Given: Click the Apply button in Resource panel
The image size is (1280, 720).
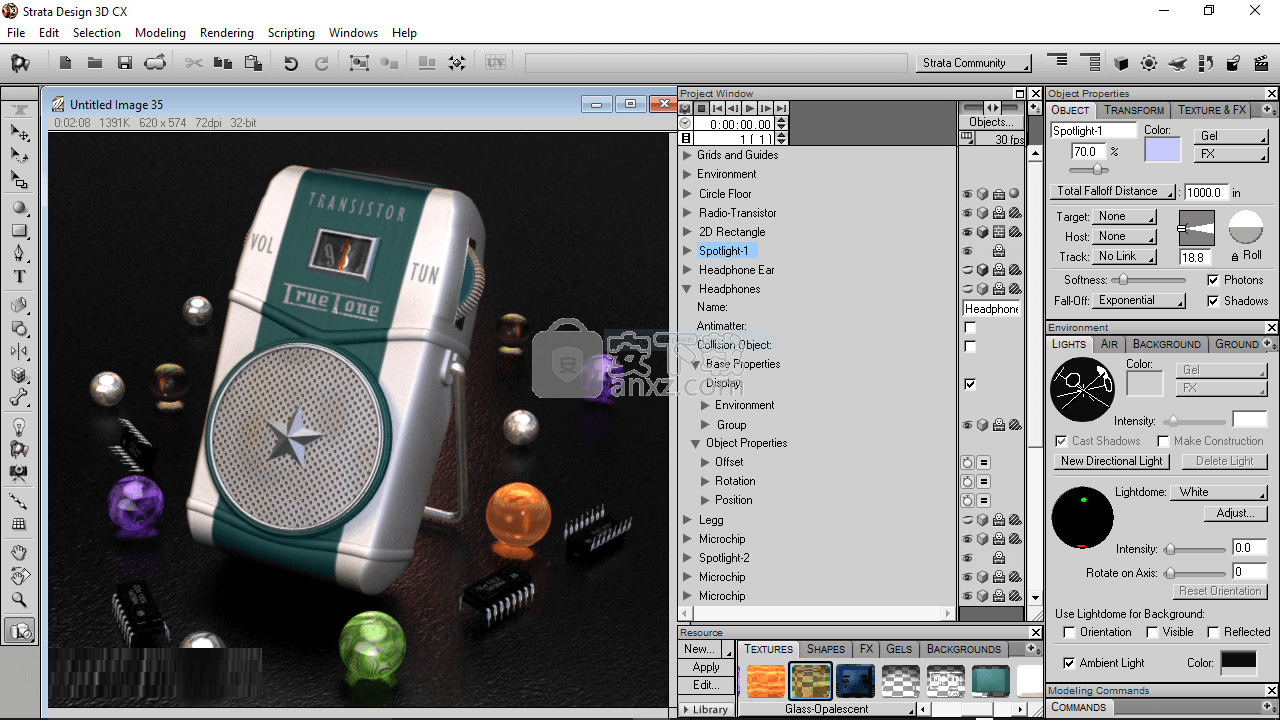Looking at the screenshot, I should pos(706,667).
